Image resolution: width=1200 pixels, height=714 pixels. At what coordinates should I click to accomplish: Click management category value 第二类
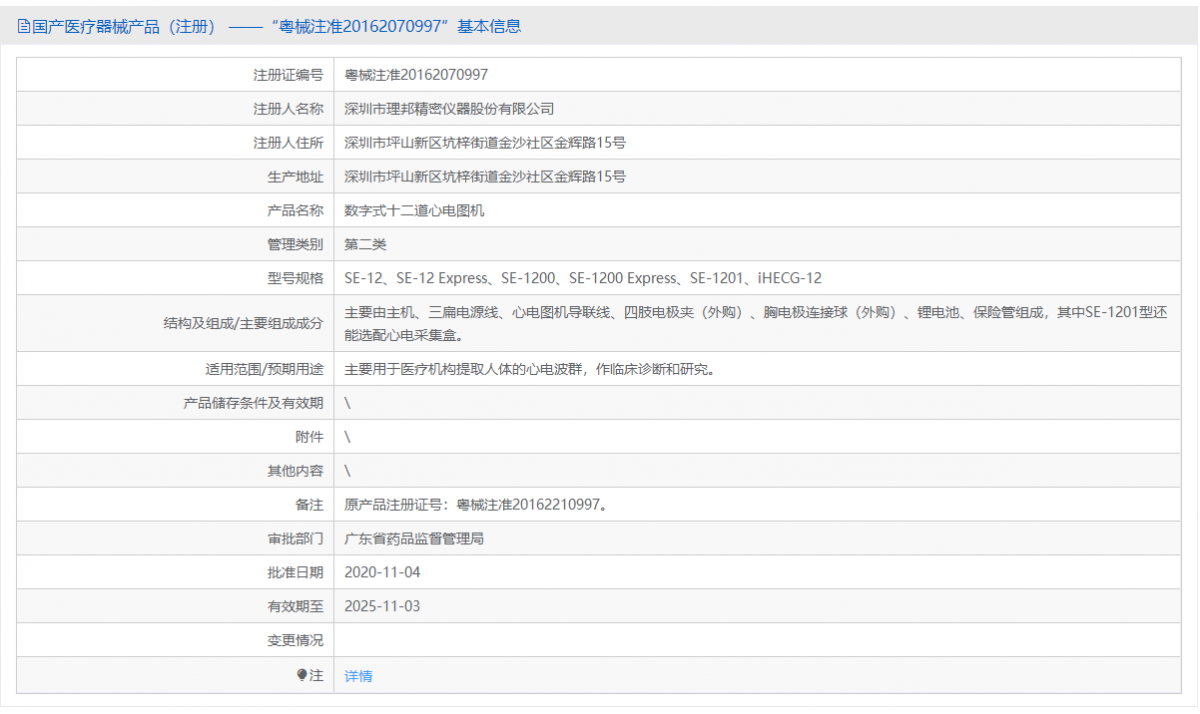point(365,245)
